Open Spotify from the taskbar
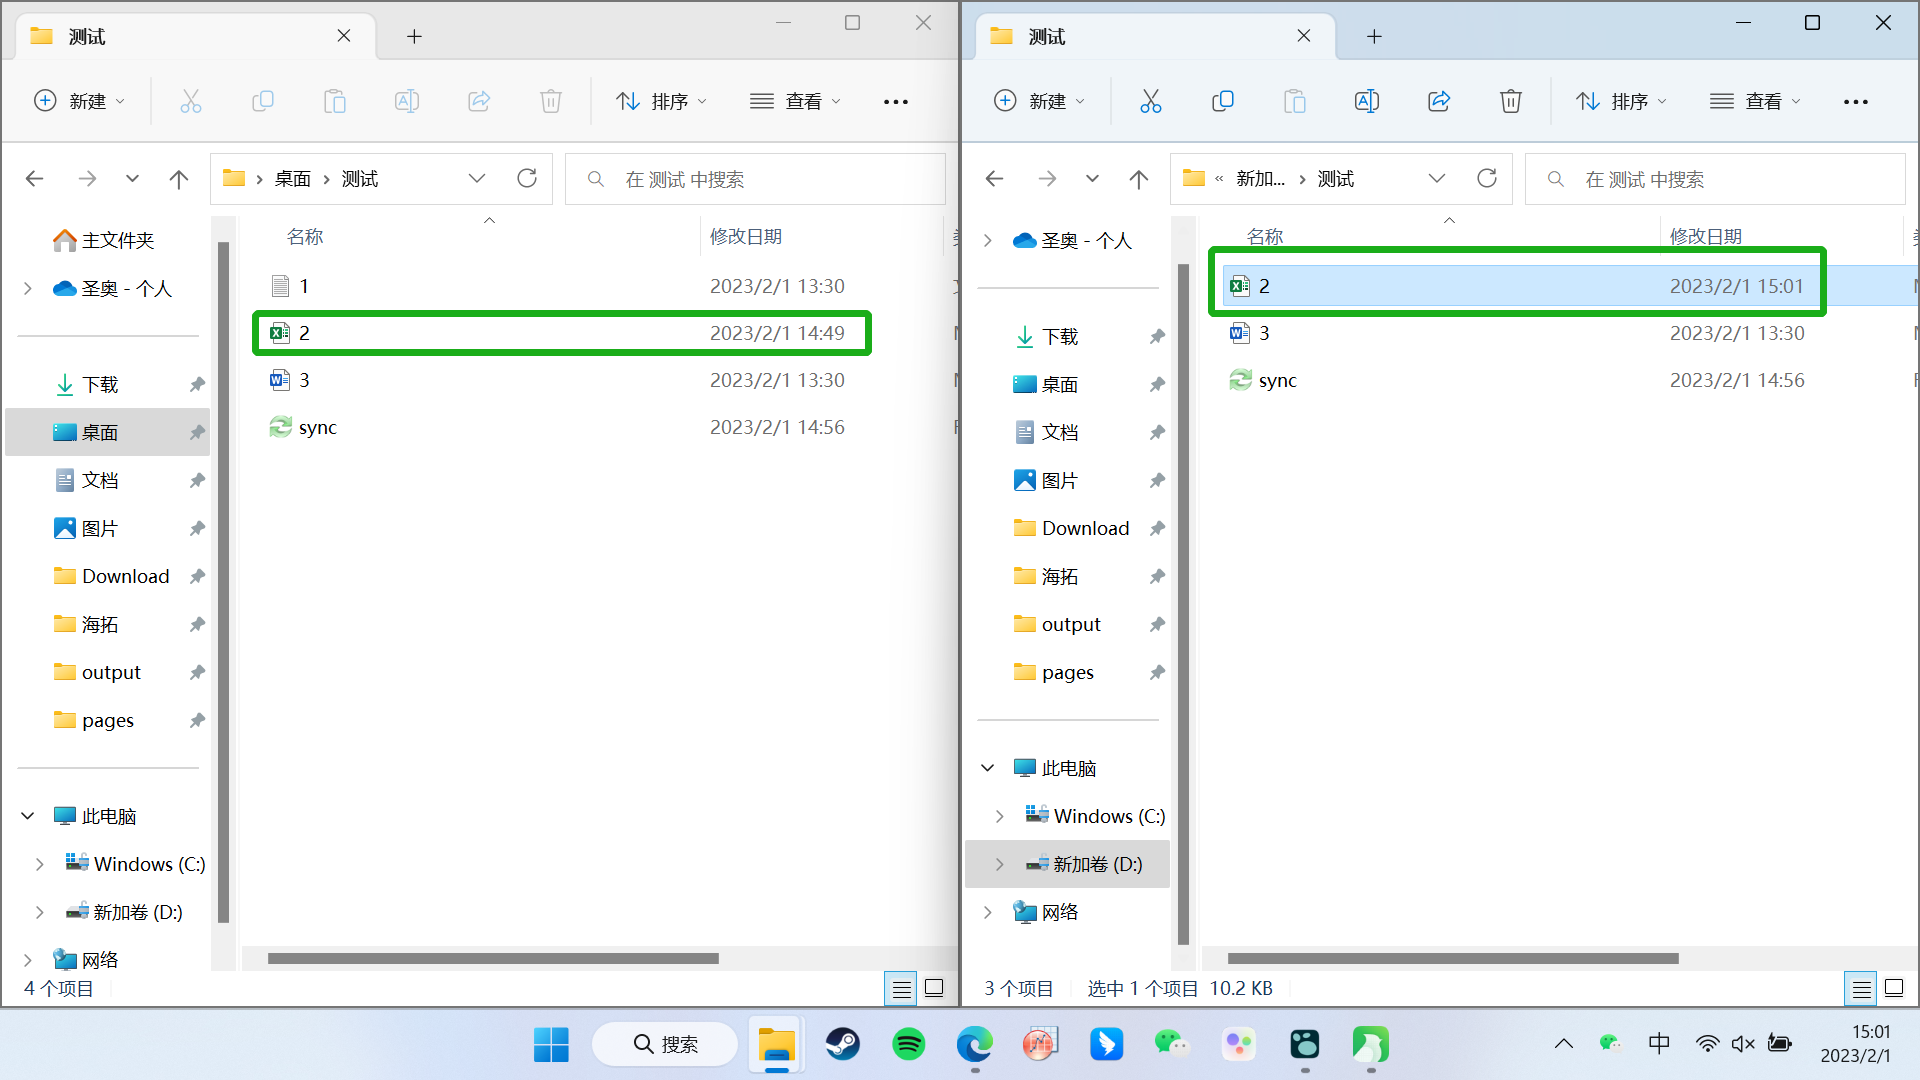The image size is (1920, 1080). click(908, 1044)
